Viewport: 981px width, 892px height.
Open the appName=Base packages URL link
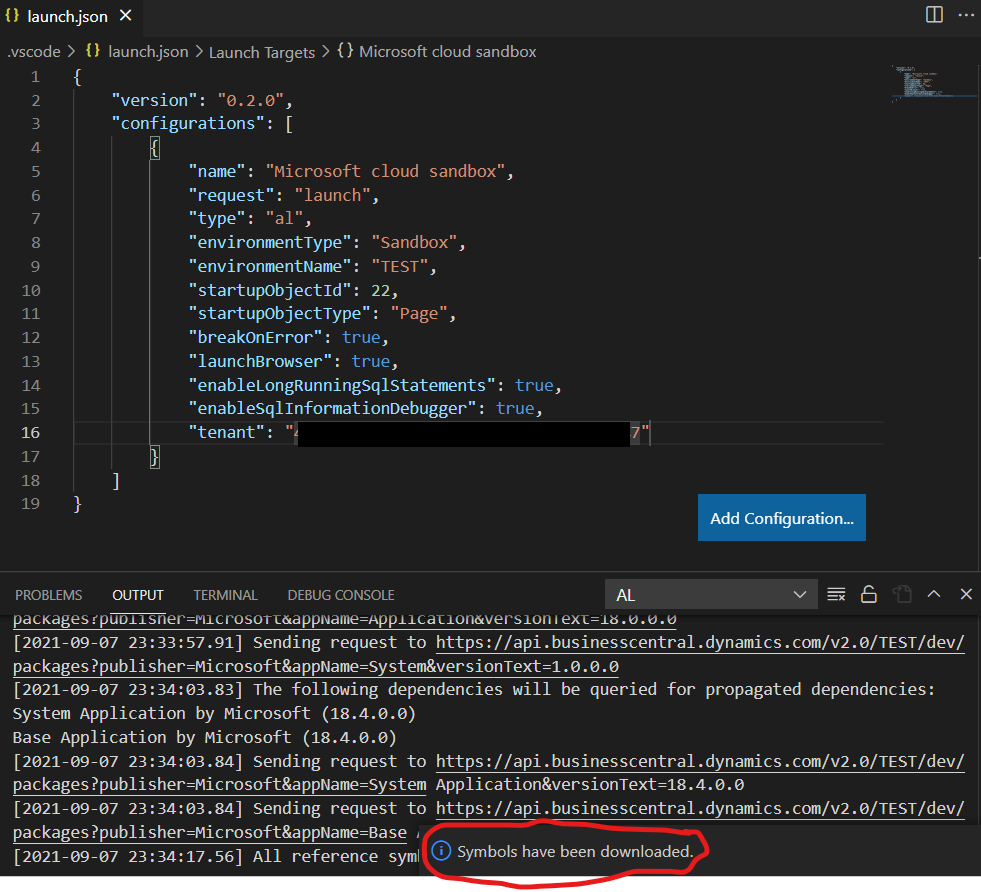click(210, 833)
